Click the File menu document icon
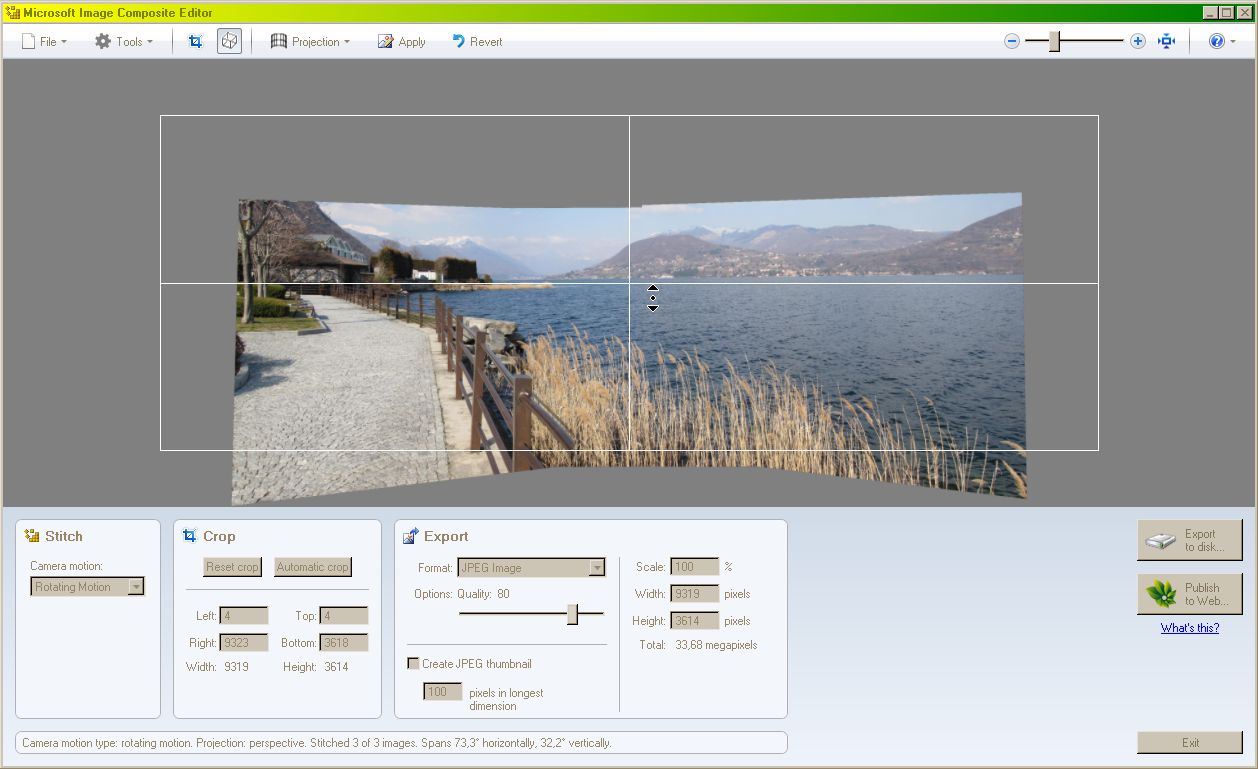Viewport: 1258px width, 769px height. (x=28, y=41)
